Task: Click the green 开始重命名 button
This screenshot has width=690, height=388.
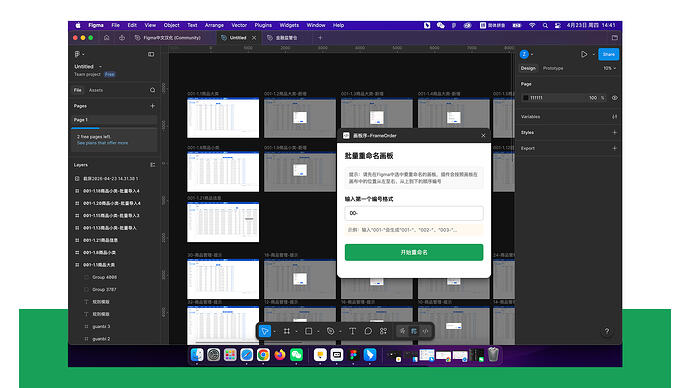Action: (x=414, y=253)
